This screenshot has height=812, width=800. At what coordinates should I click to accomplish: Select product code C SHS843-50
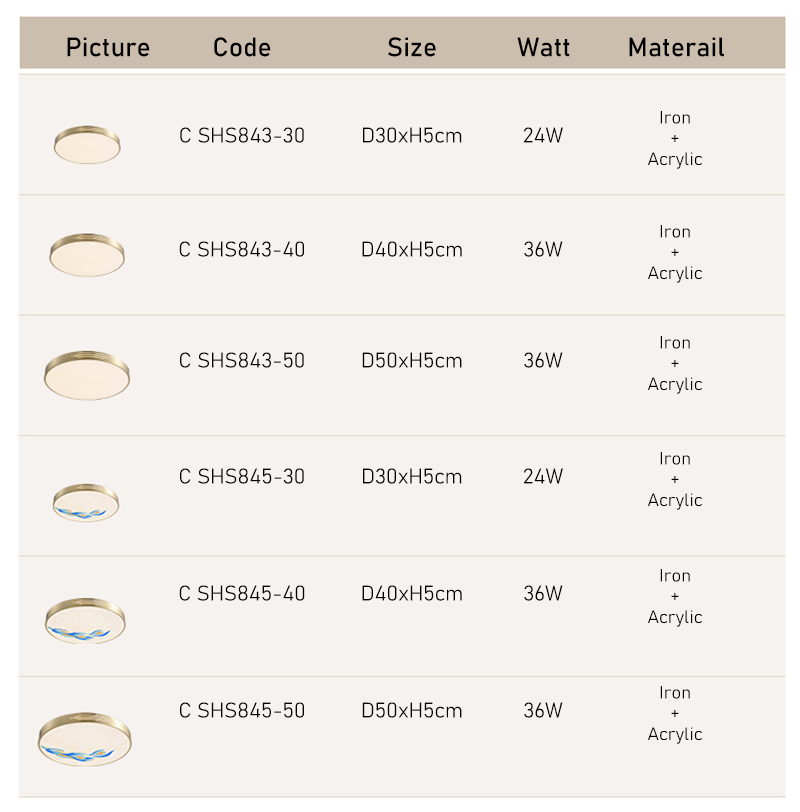pyautogui.click(x=242, y=360)
